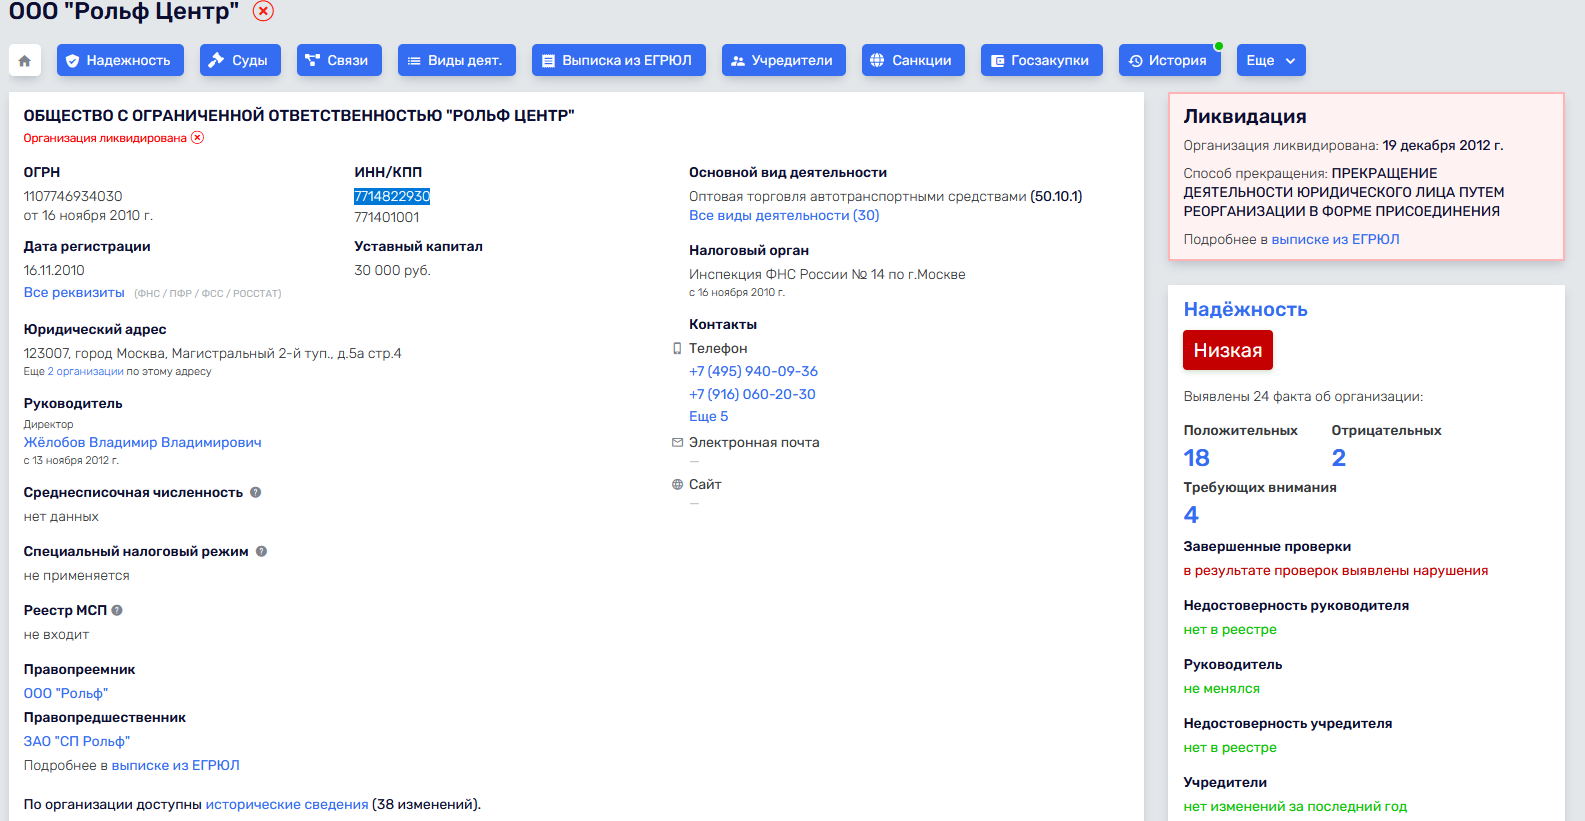Viewport: 1585px width, 821px height.
Task: Click the home icon button
Action: coord(25,60)
